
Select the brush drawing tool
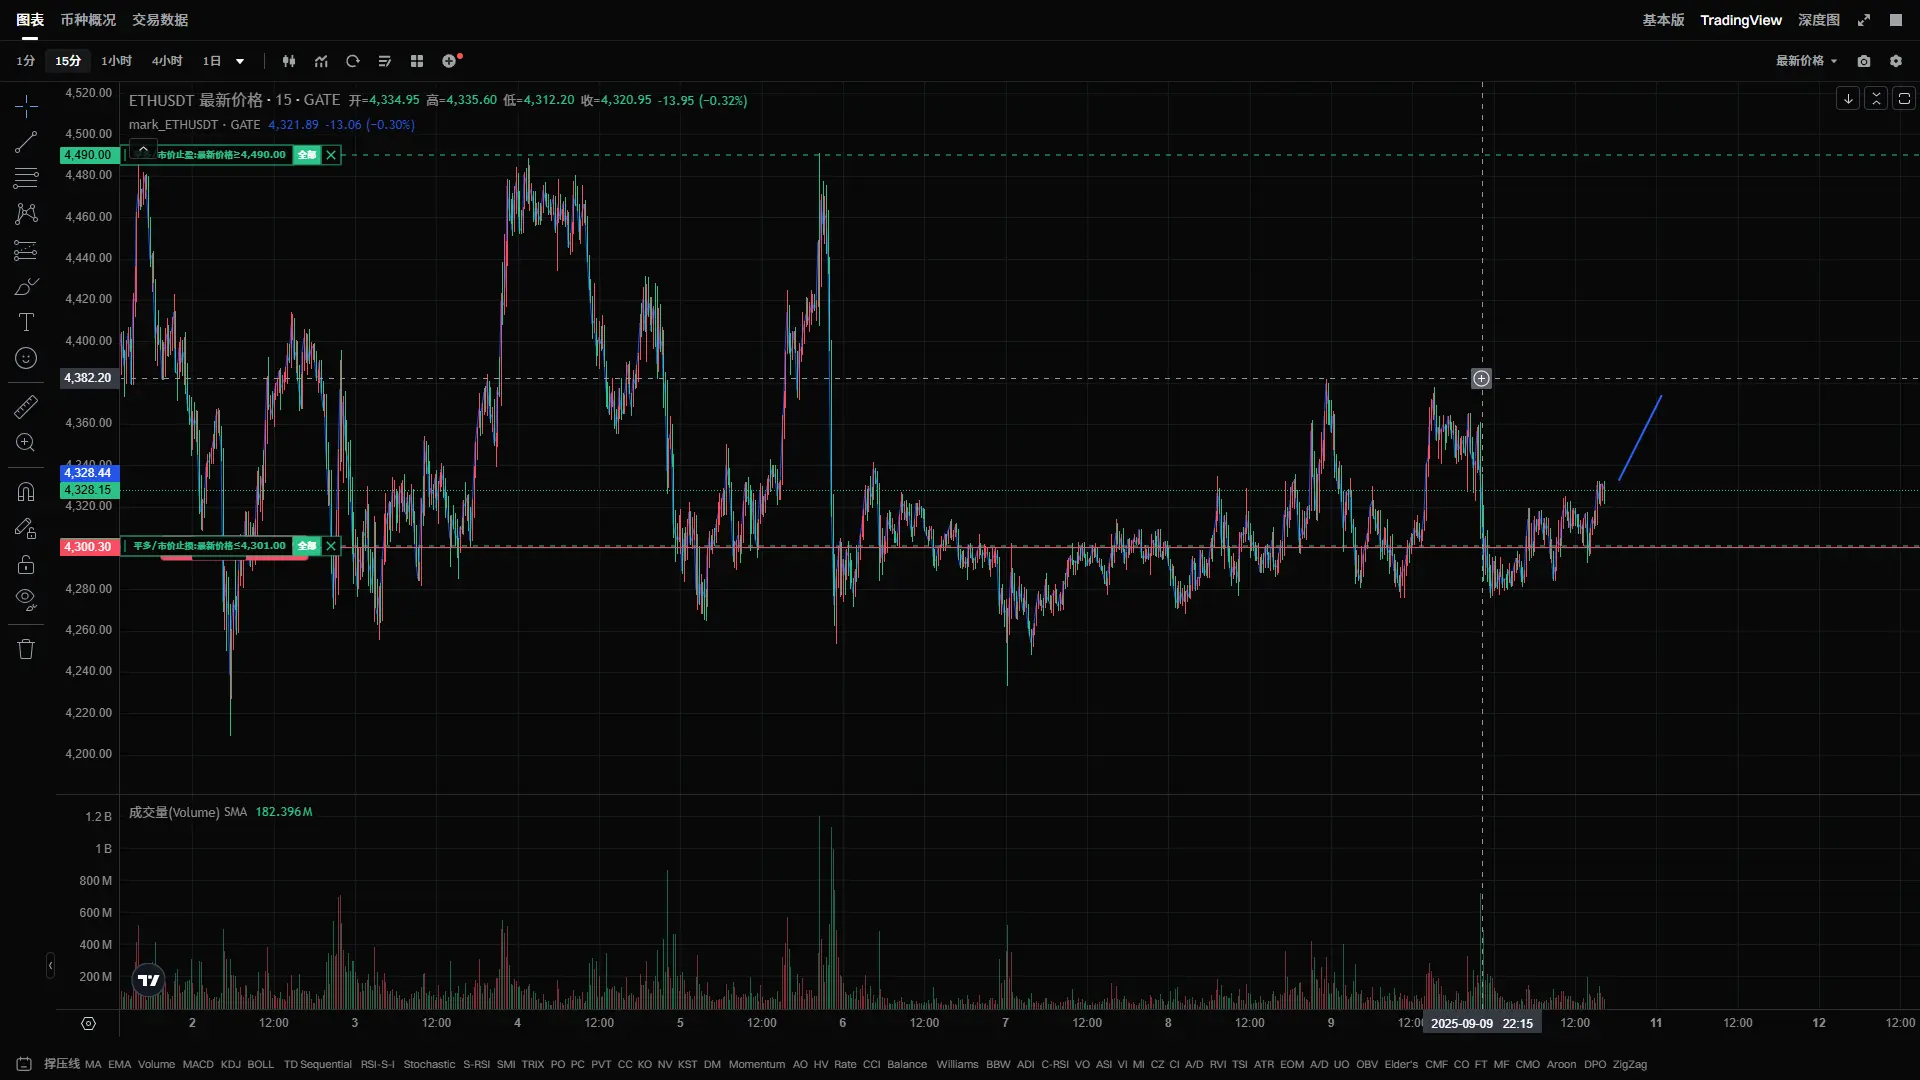(26, 287)
